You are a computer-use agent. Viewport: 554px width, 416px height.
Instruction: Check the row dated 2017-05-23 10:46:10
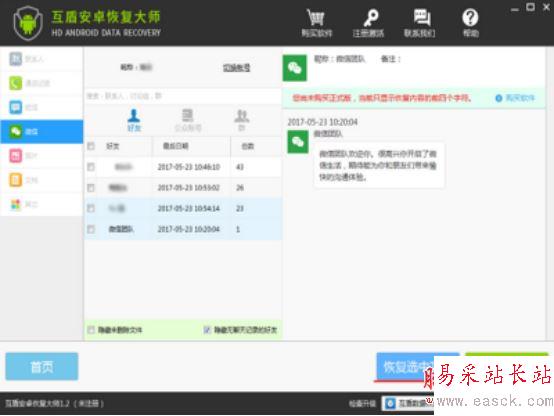tap(91, 167)
